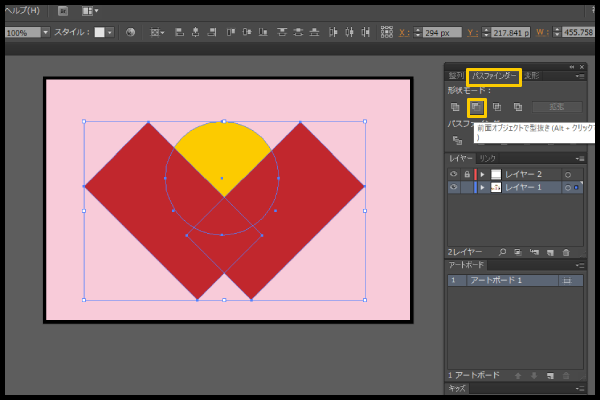Screen dimensions: 600x400
Task: Apply Intersect shape mode in Pathfinder
Action: (x=497, y=106)
